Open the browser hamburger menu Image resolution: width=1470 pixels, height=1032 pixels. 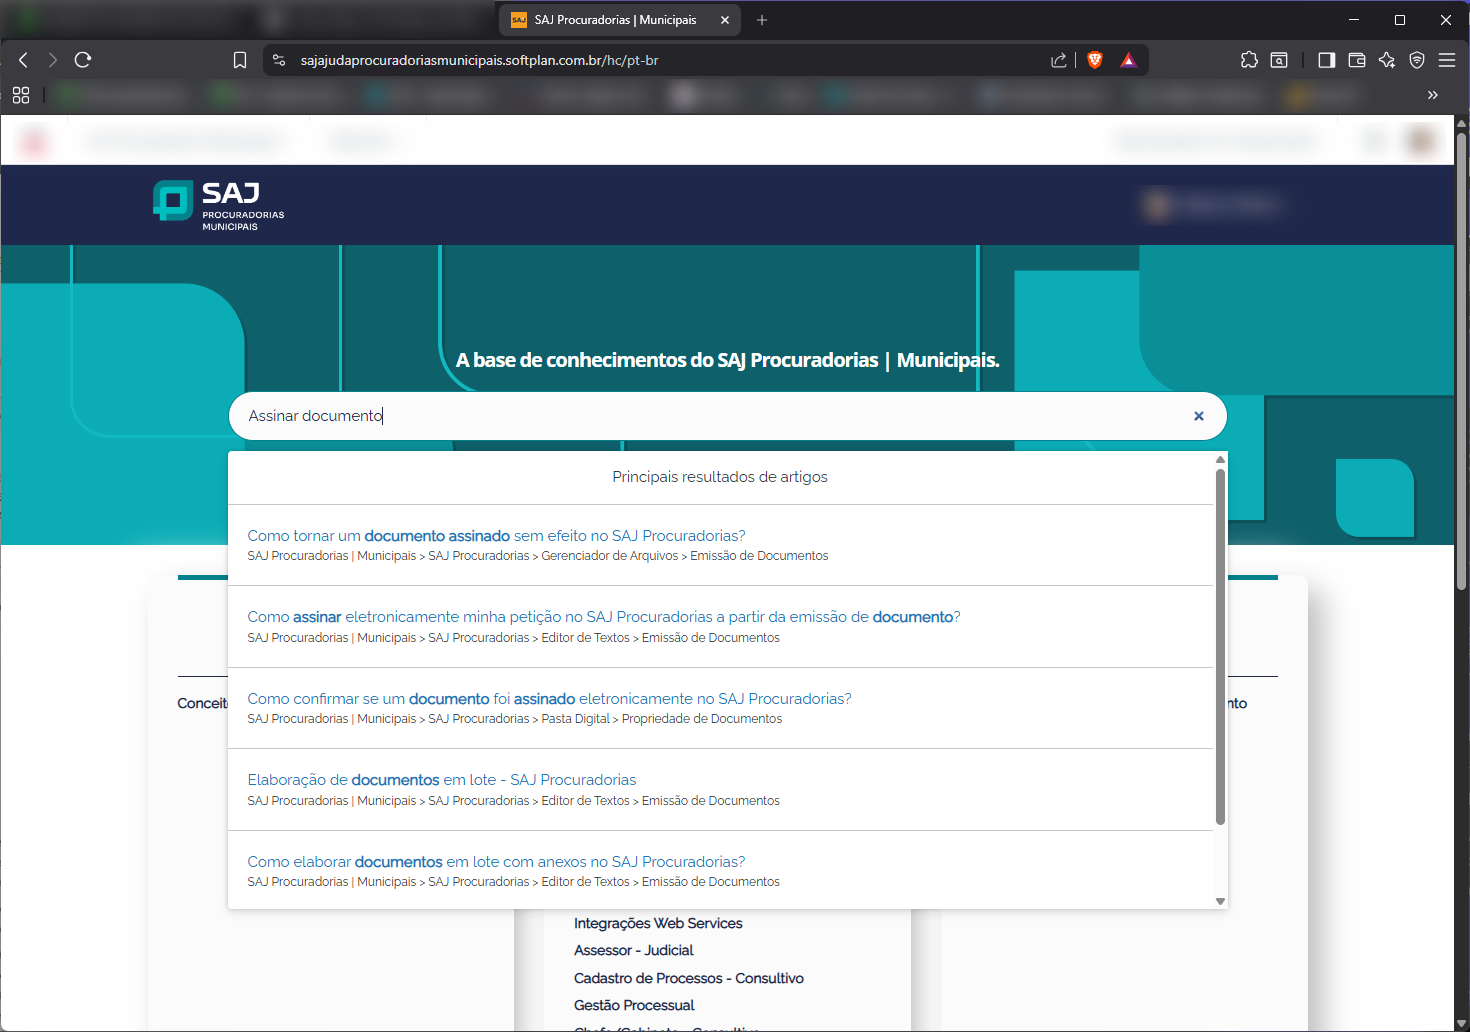pos(1447,60)
